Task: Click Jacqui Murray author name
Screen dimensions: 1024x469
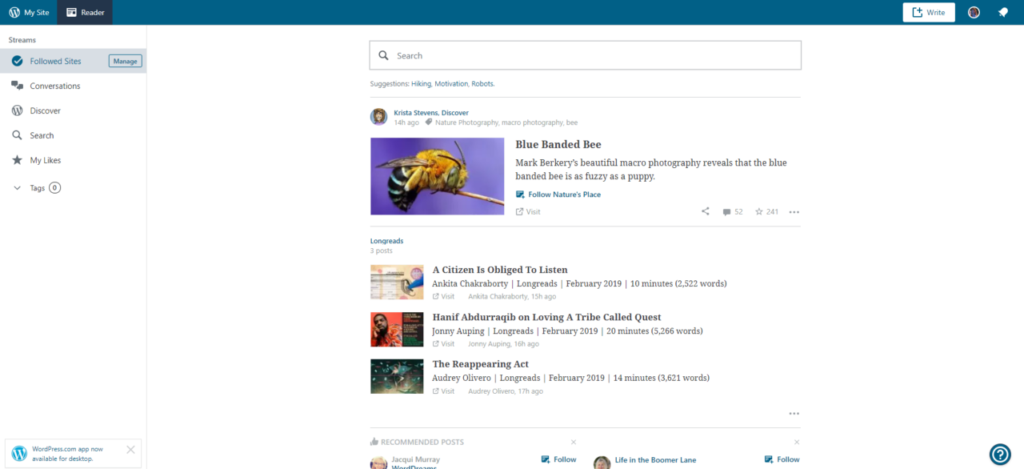Action: [415, 459]
